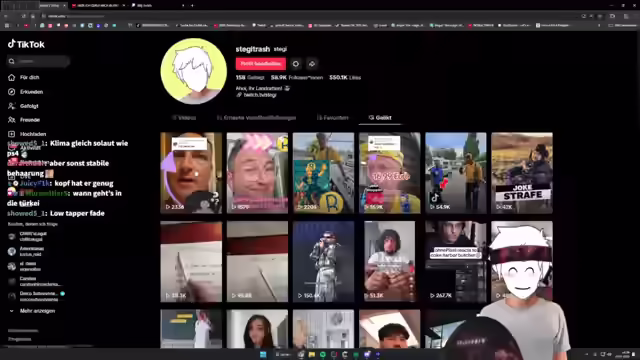The height and width of the screenshot is (360, 640).
Task: Click the red Profil bearbeiten button
Action: tap(260, 64)
